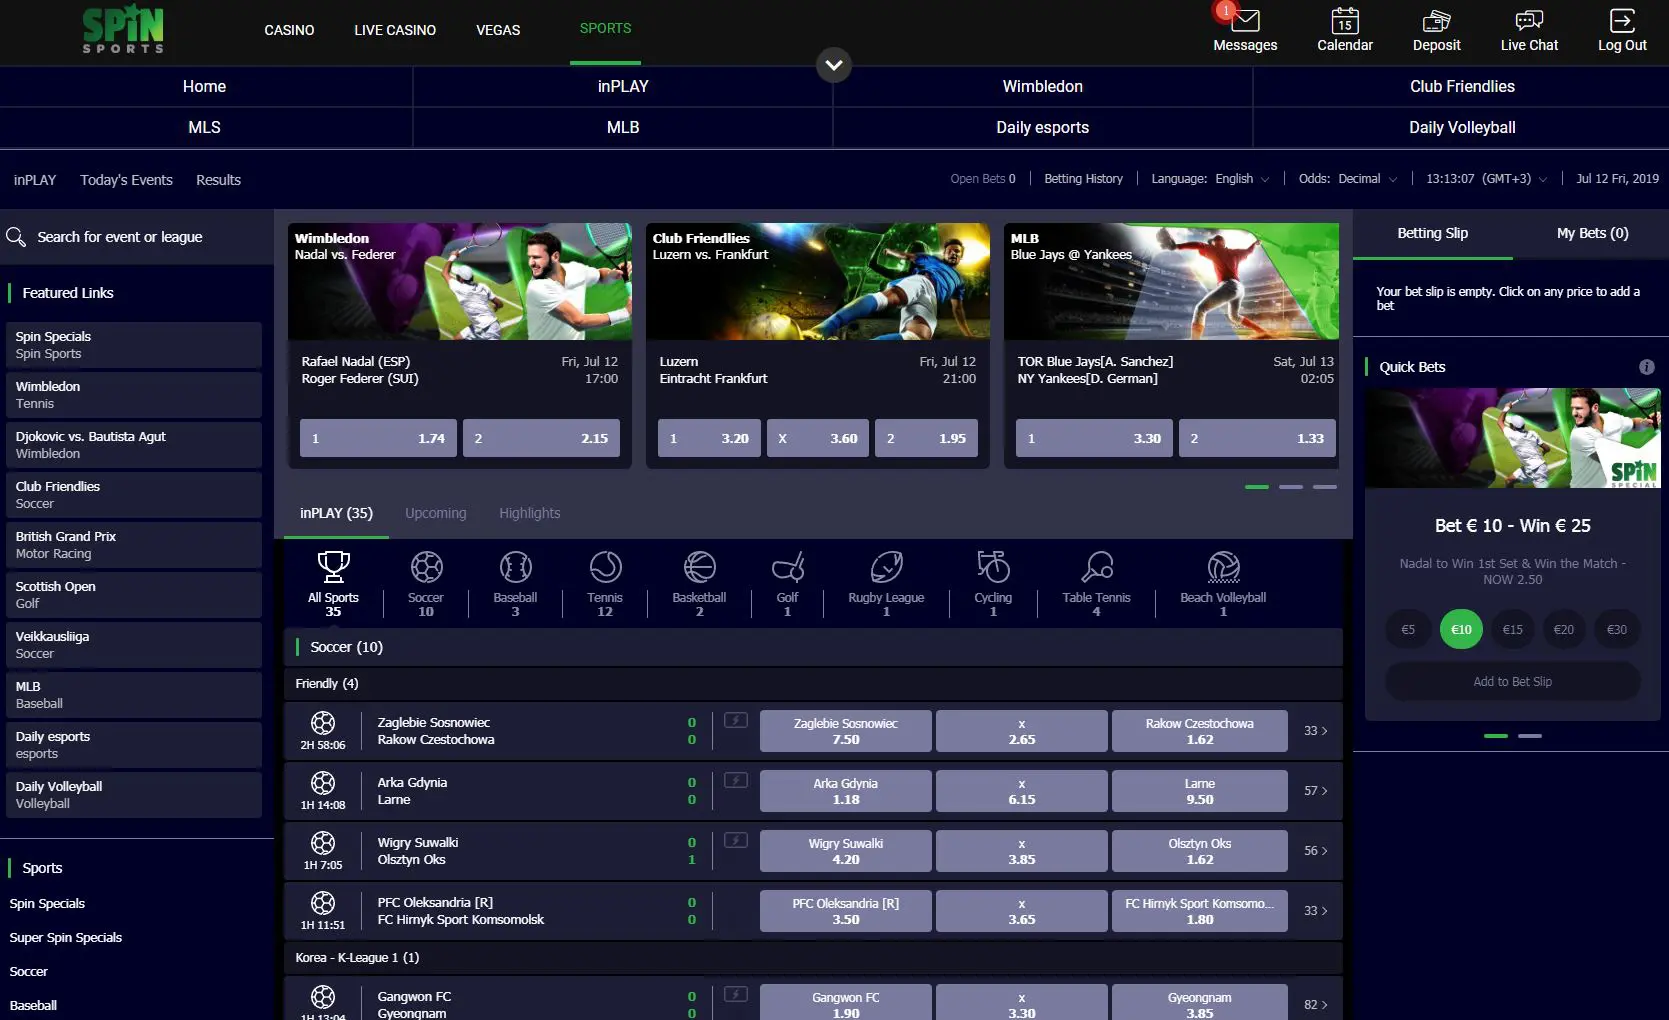Image resolution: width=1669 pixels, height=1020 pixels.
Task: Click the live stream icon for Arka Gdynia match
Action: [x=736, y=780]
